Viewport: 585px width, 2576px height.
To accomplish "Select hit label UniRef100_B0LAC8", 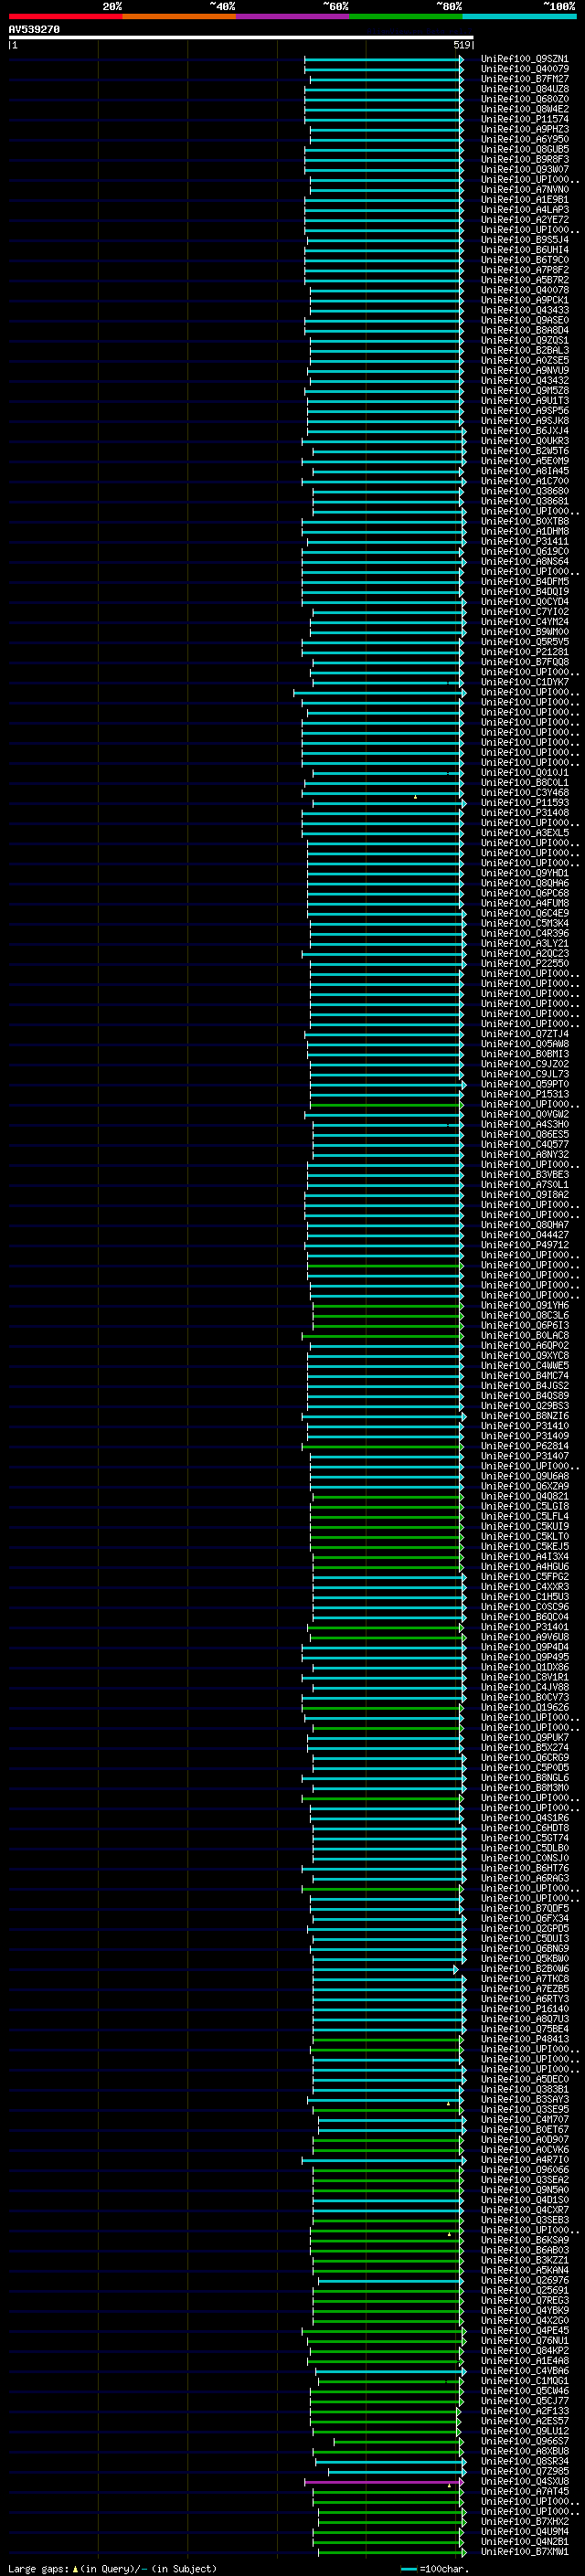I will pyautogui.click(x=525, y=1335).
